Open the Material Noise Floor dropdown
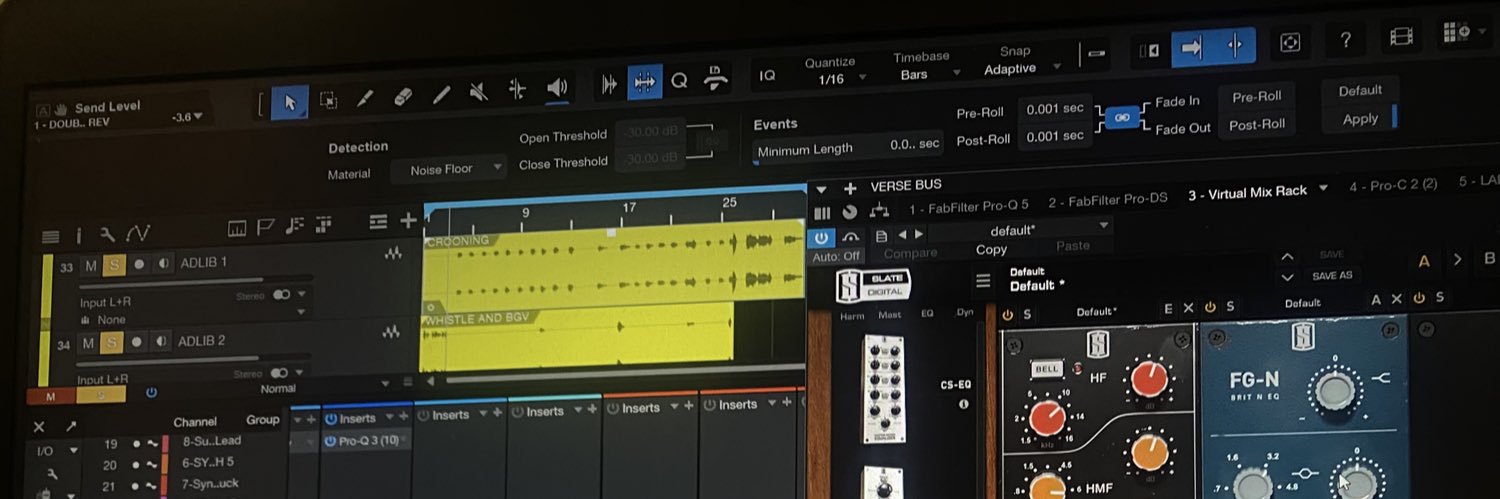Image resolution: width=1500 pixels, height=499 pixels. (x=447, y=170)
